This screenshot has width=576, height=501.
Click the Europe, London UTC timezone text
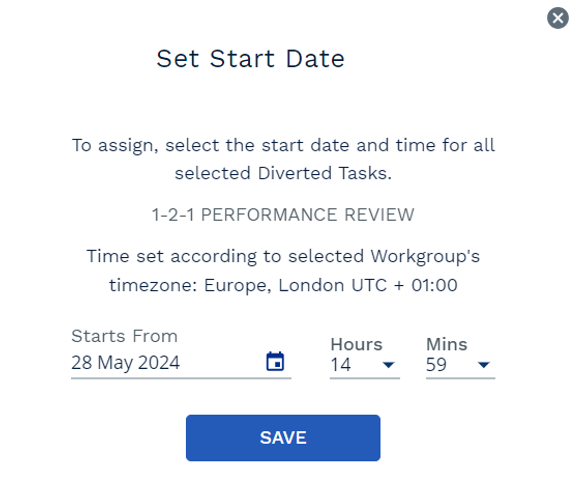tap(331, 285)
